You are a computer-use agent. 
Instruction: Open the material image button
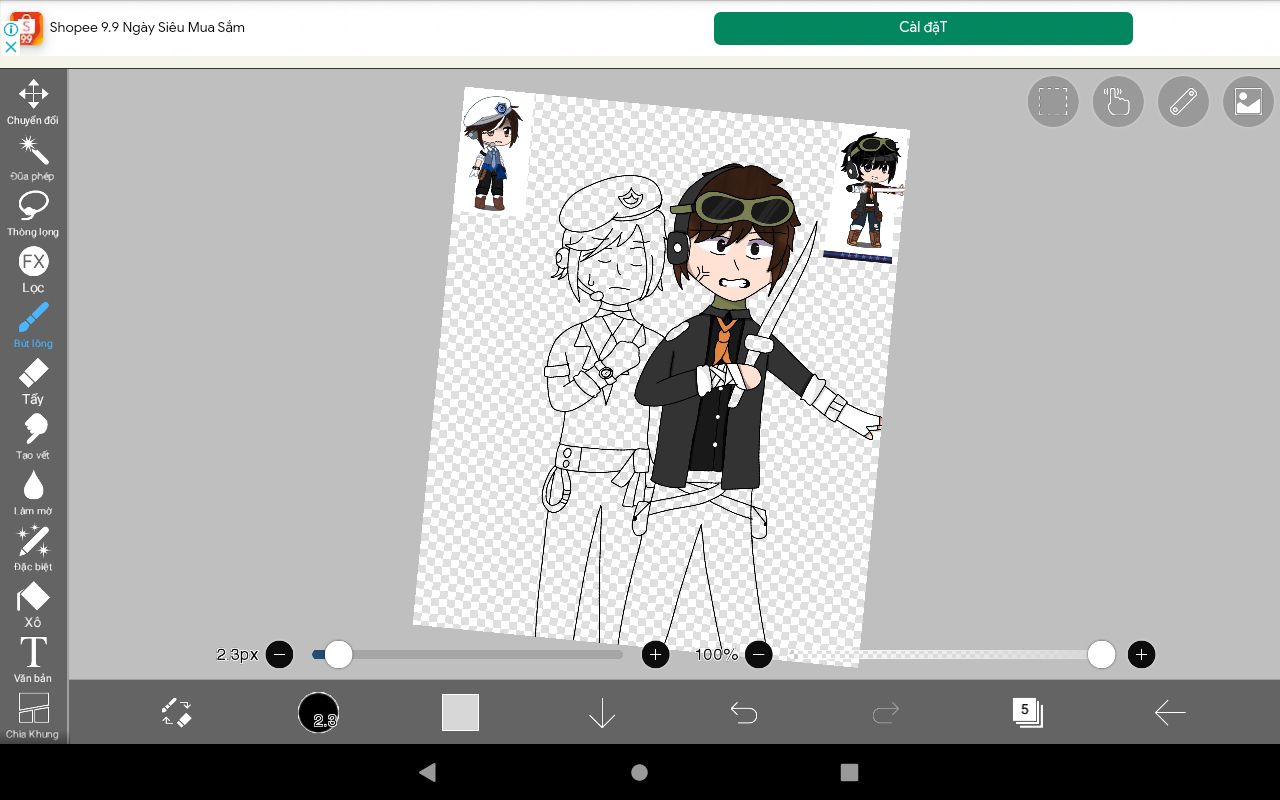(1248, 102)
